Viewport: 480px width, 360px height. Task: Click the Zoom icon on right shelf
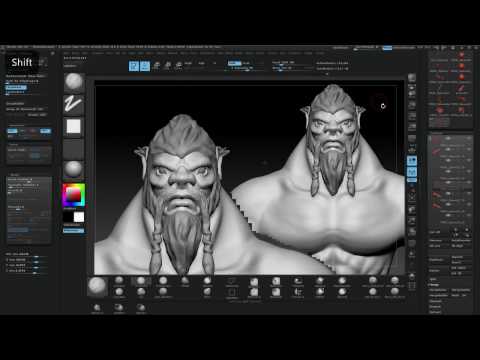point(412,105)
